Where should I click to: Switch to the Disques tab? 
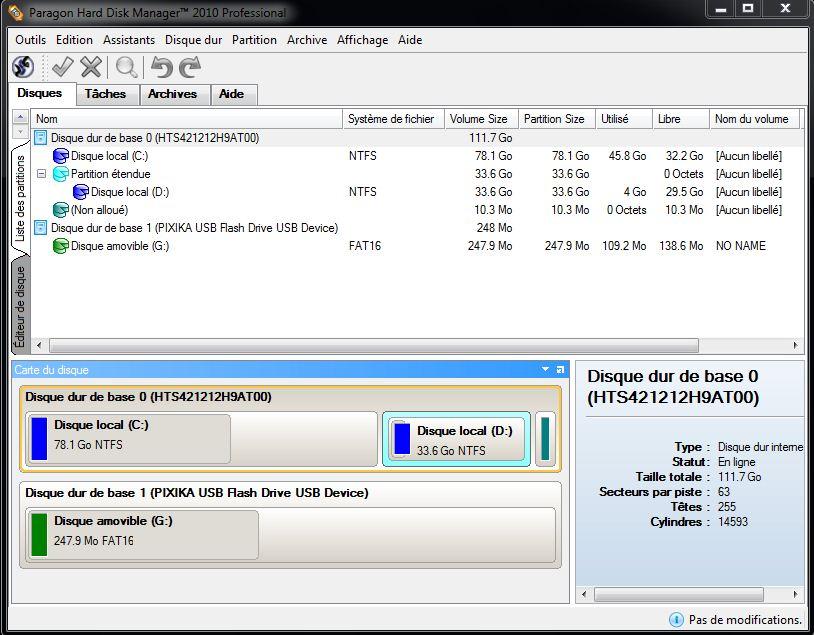click(x=43, y=93)
